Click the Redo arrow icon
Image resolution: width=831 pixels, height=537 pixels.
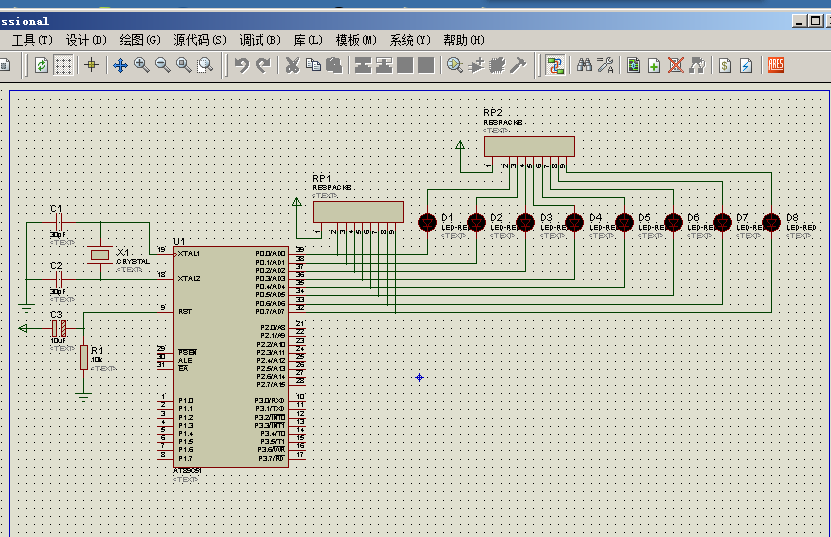click(263, 66)
